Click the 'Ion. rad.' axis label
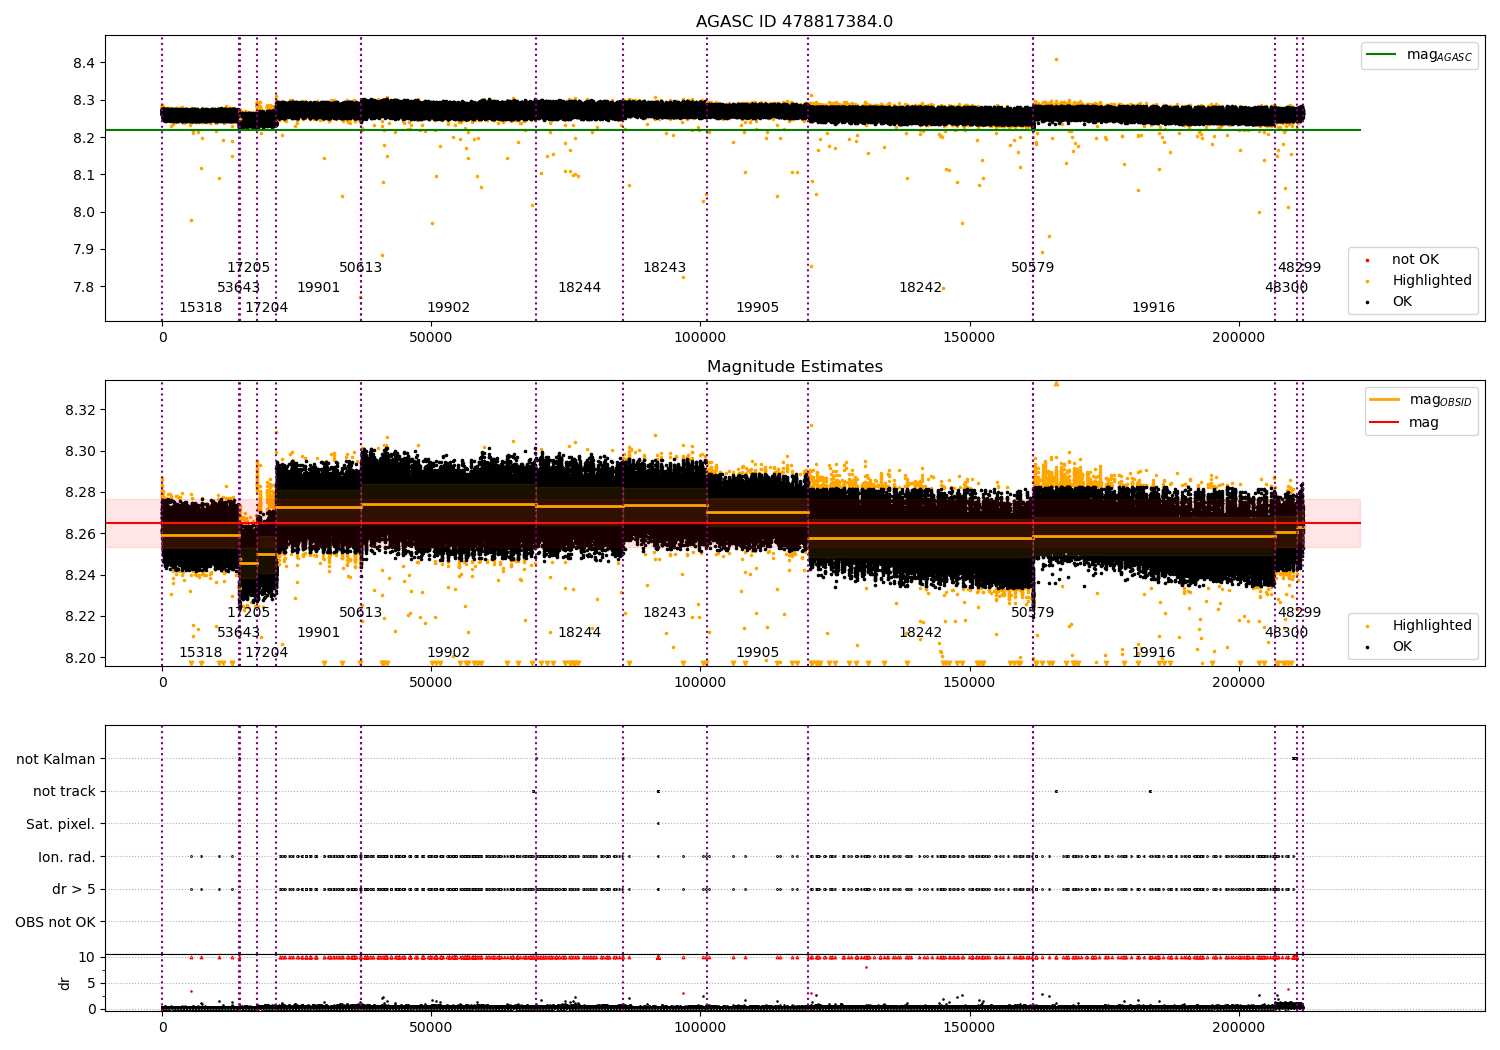Viewport: 1500px width, 1050px height. [x=66, y=858]
